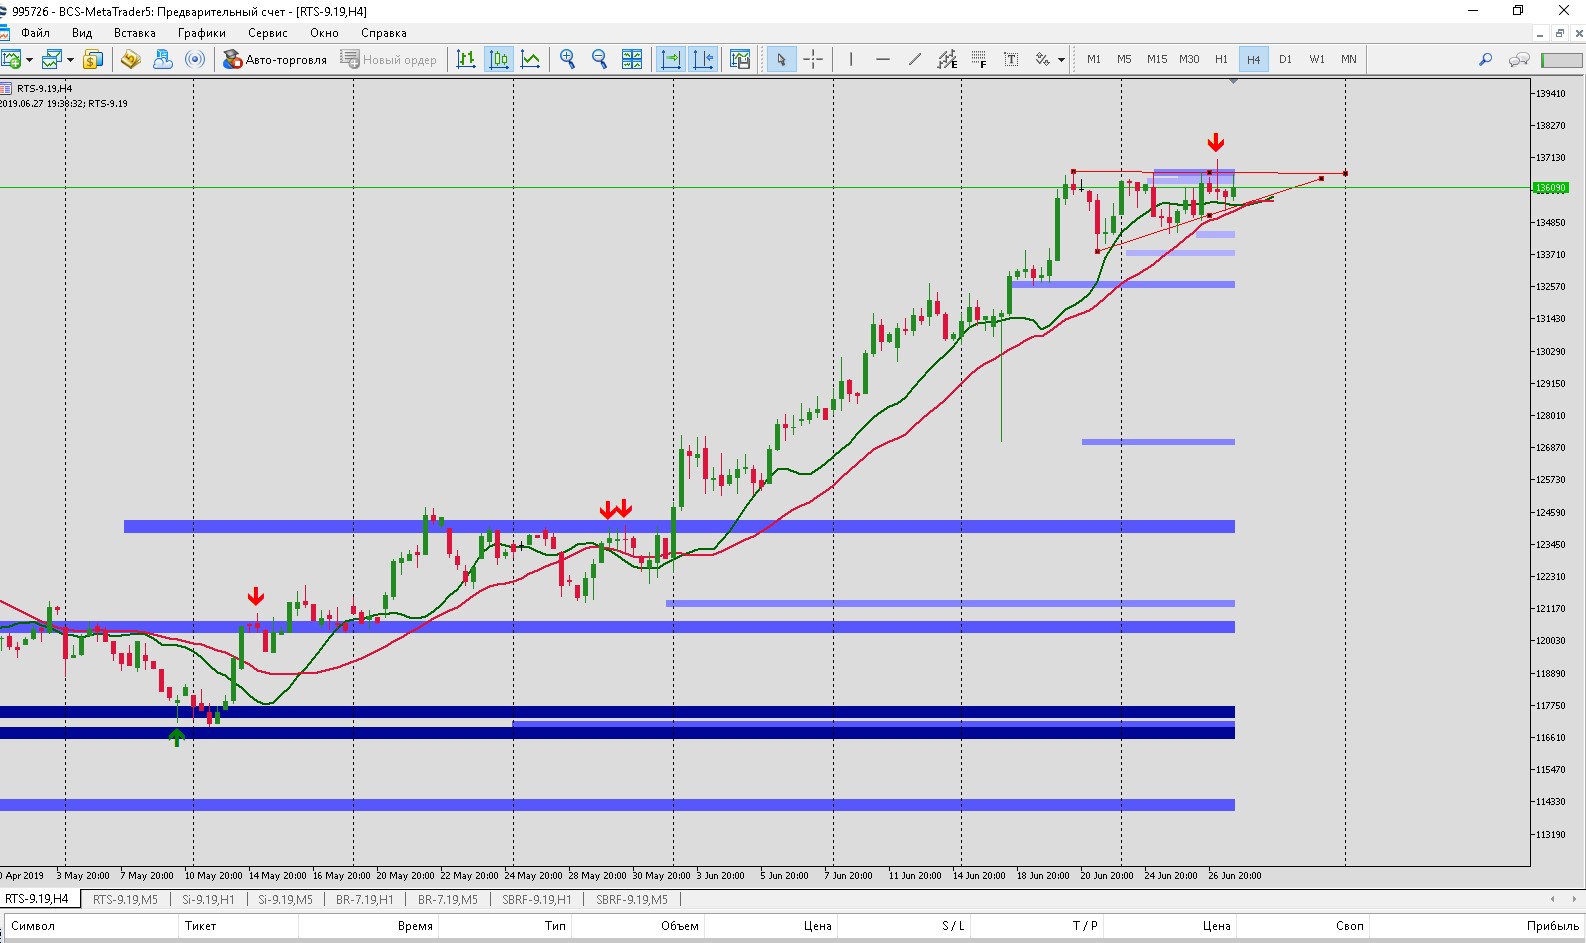1586x943 pixels.
Task: Select the equidistant channel tool
Action: 947,60
